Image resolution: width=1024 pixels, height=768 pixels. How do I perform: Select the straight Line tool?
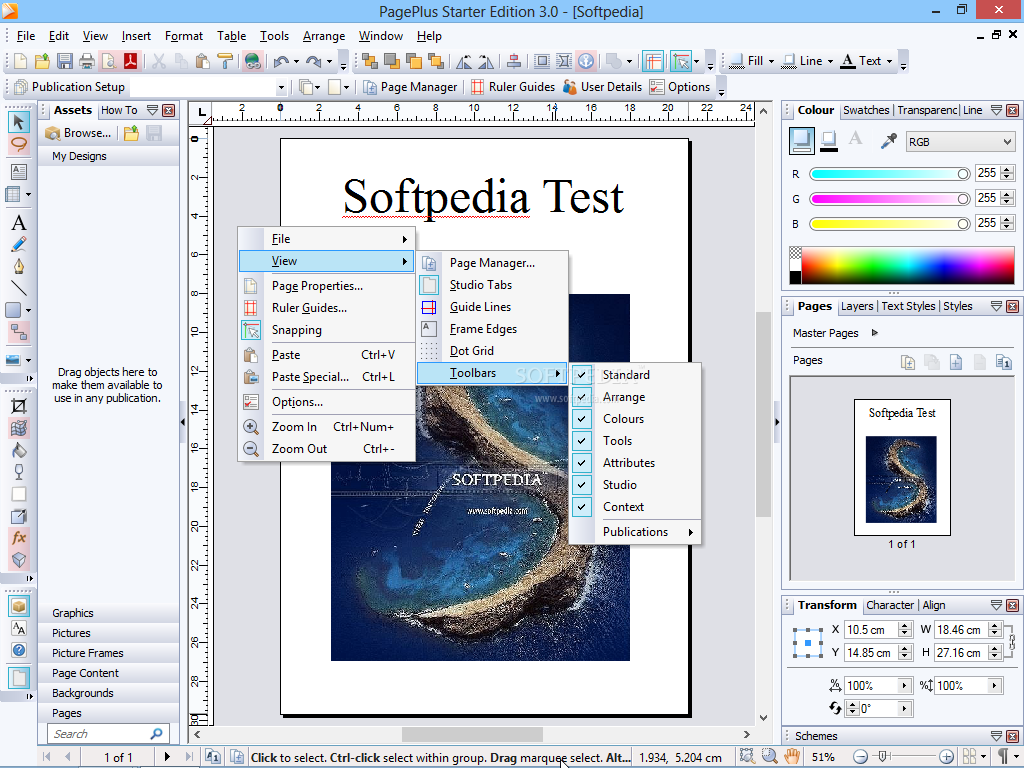coord(18,288)
